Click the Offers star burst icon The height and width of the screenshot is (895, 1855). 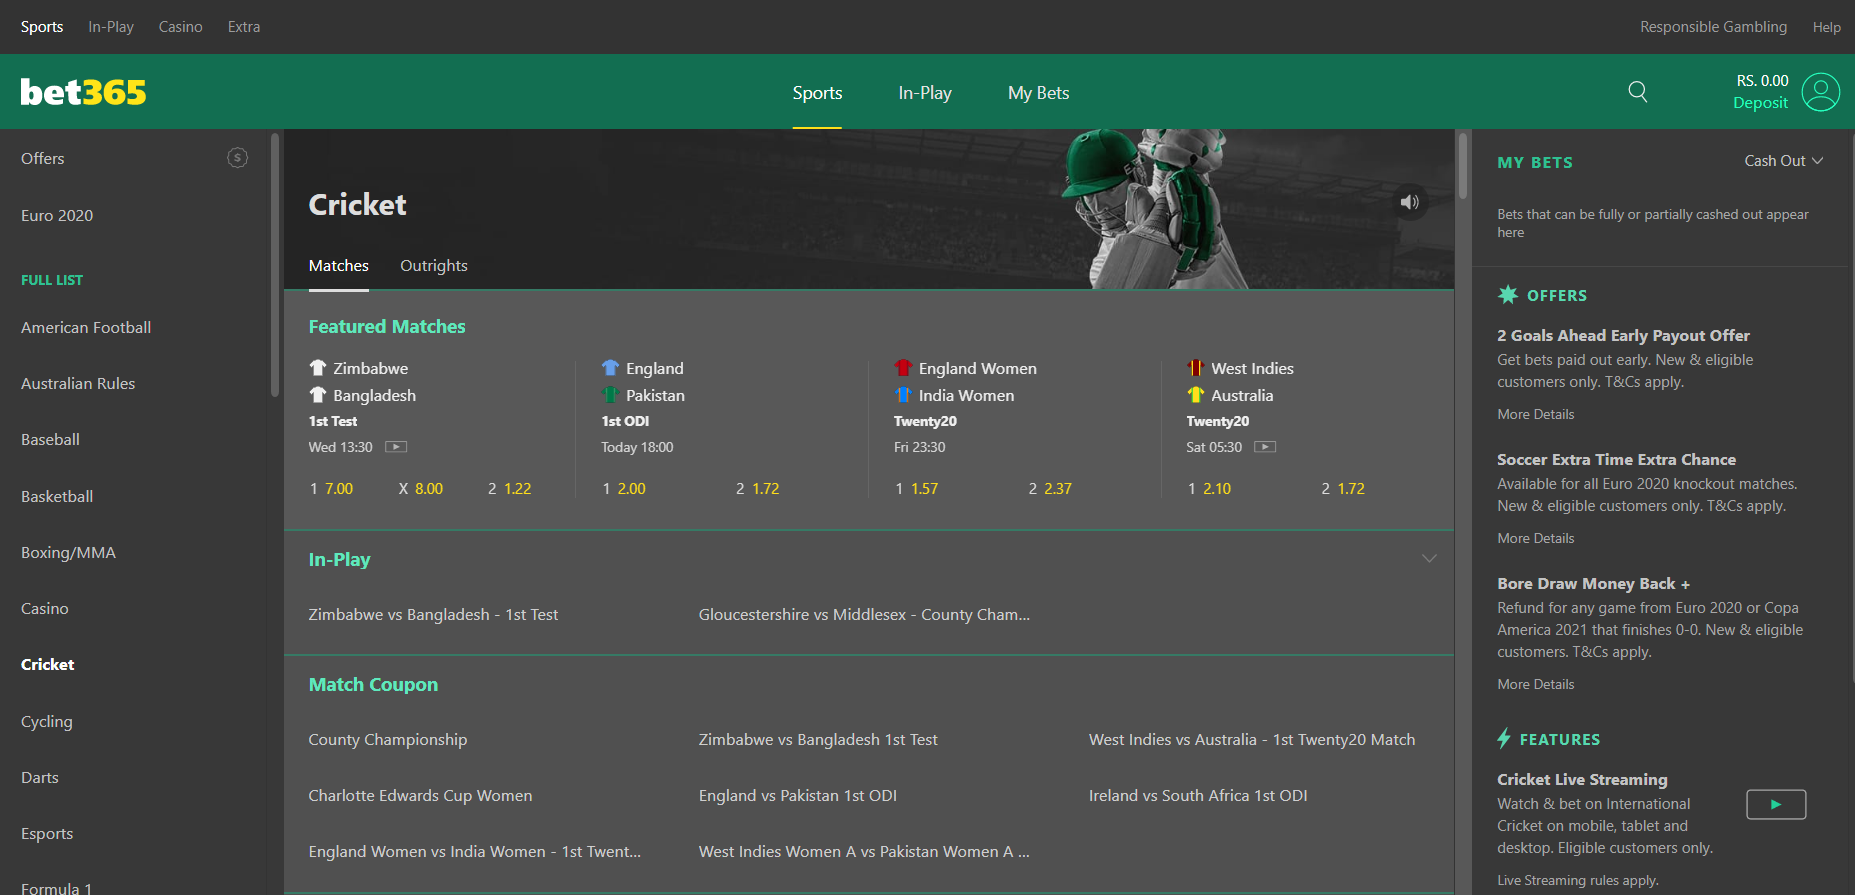1507,294
